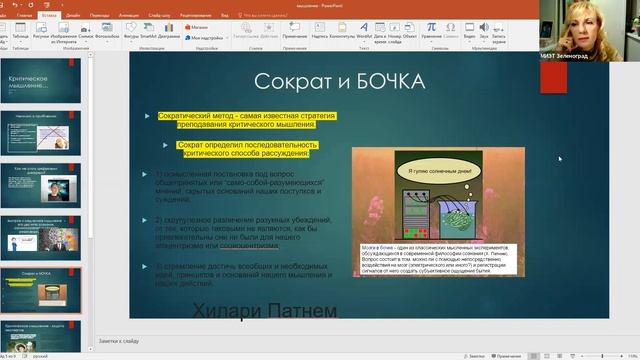Viewport: 640px width, 360px height.
Task: Select fourth slide thumbnail with colorful head
Action: (x=41, y=238)
